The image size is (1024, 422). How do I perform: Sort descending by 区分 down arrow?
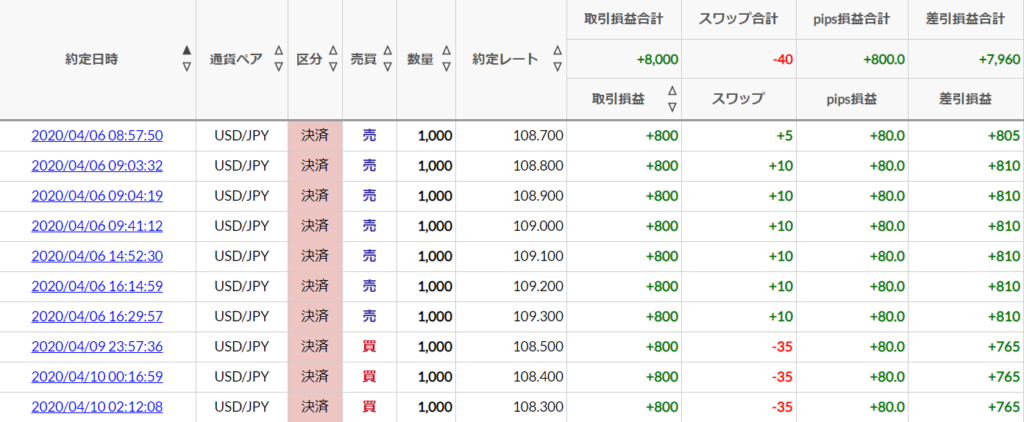point(333,67)
